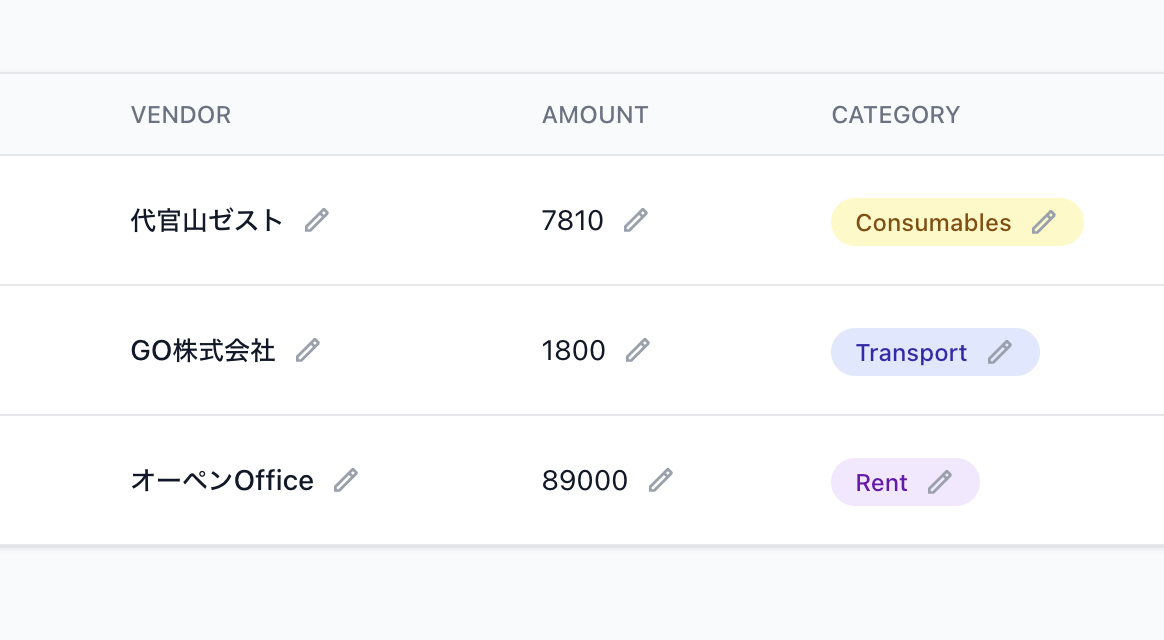Click the pencil beside オーペンOffice

(346, 480)
